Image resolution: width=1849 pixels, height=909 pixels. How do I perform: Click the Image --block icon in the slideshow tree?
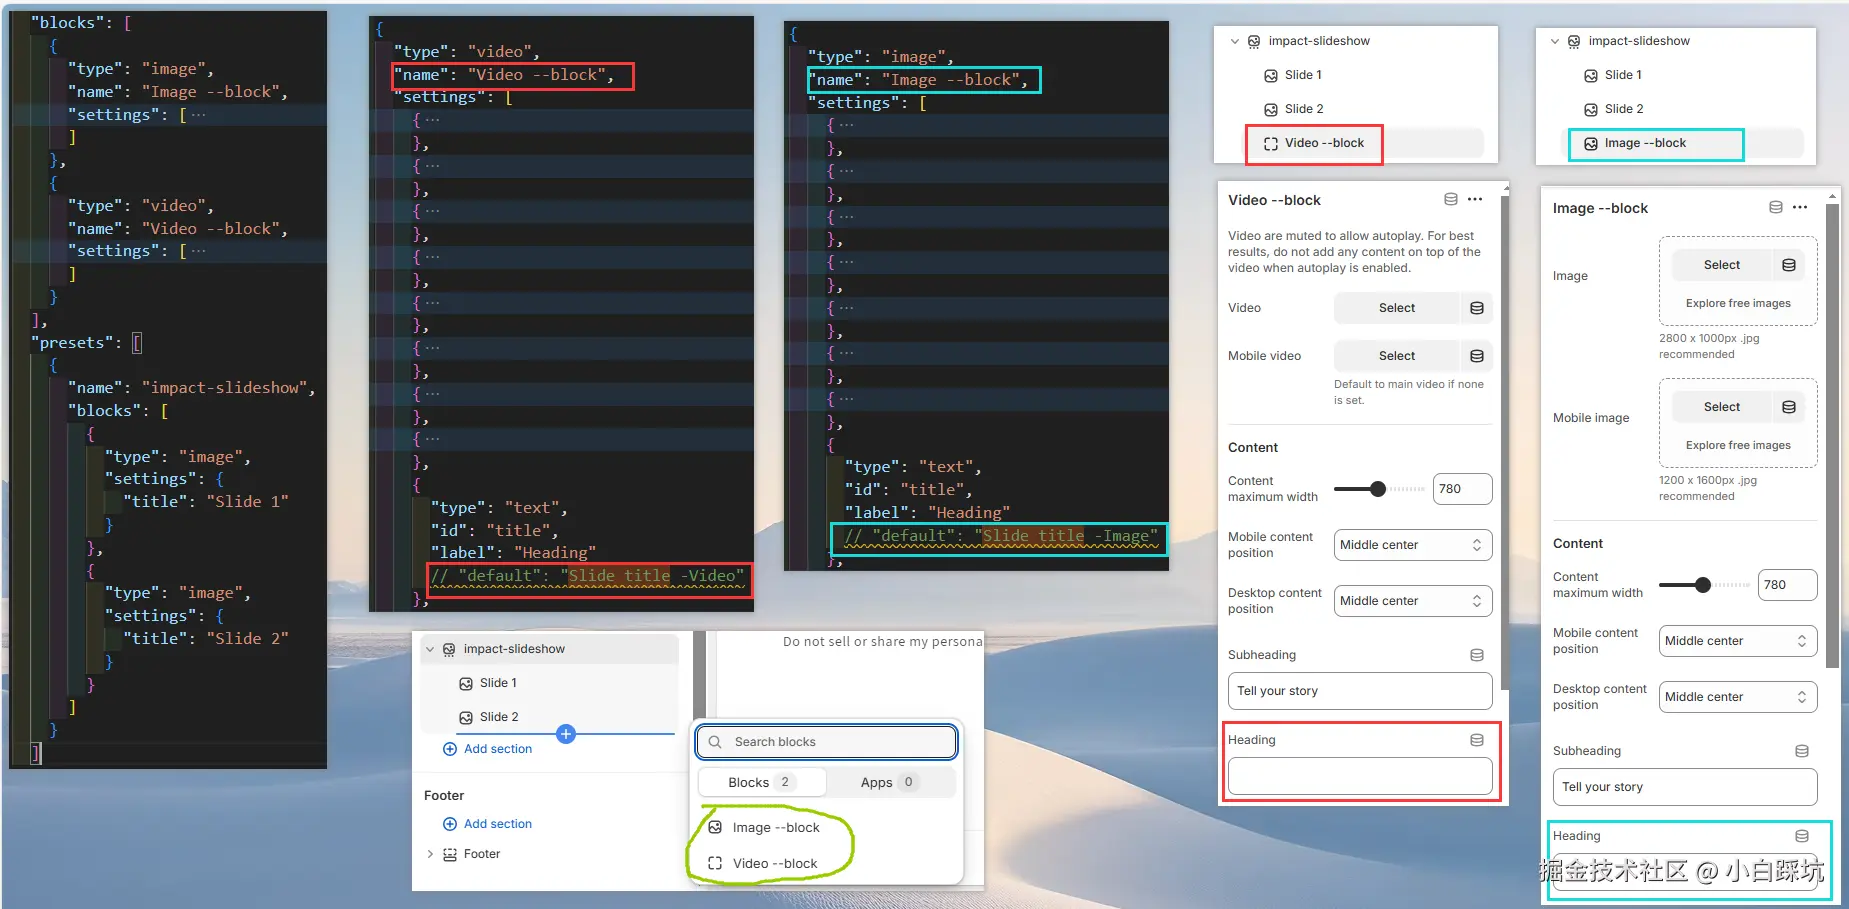pyautogui.click(x=1591, y=143)
